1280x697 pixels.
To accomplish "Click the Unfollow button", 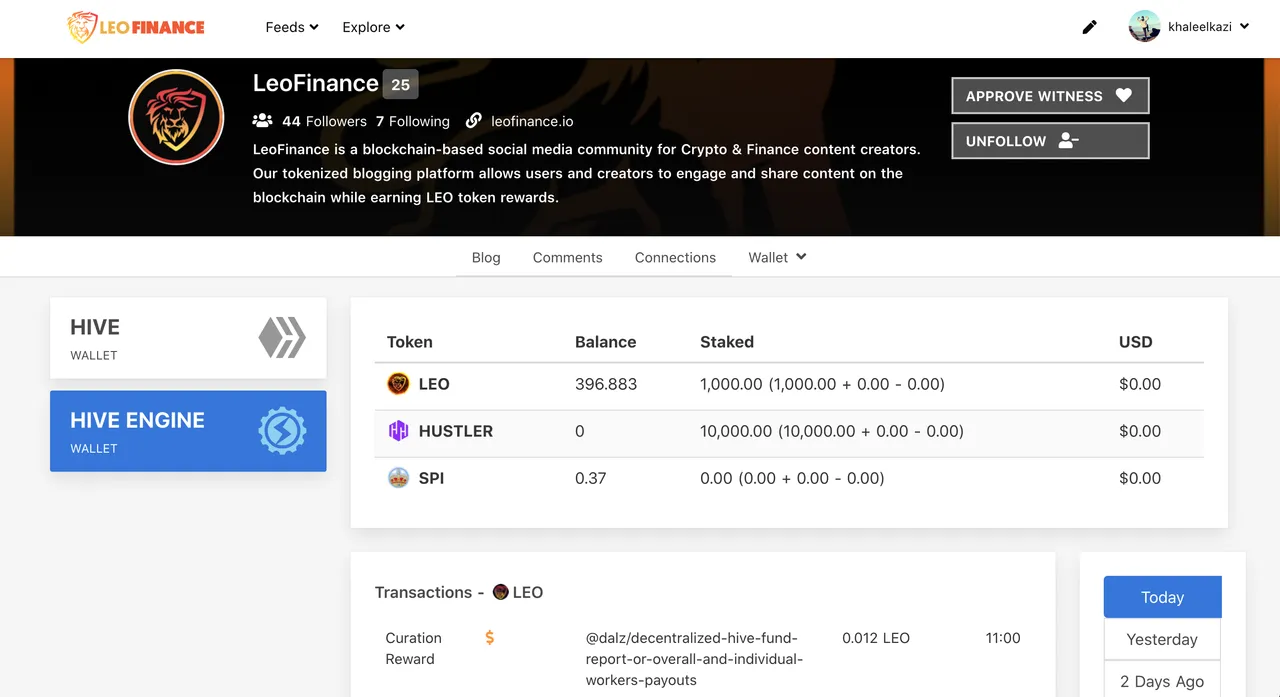I will 1050,141.
